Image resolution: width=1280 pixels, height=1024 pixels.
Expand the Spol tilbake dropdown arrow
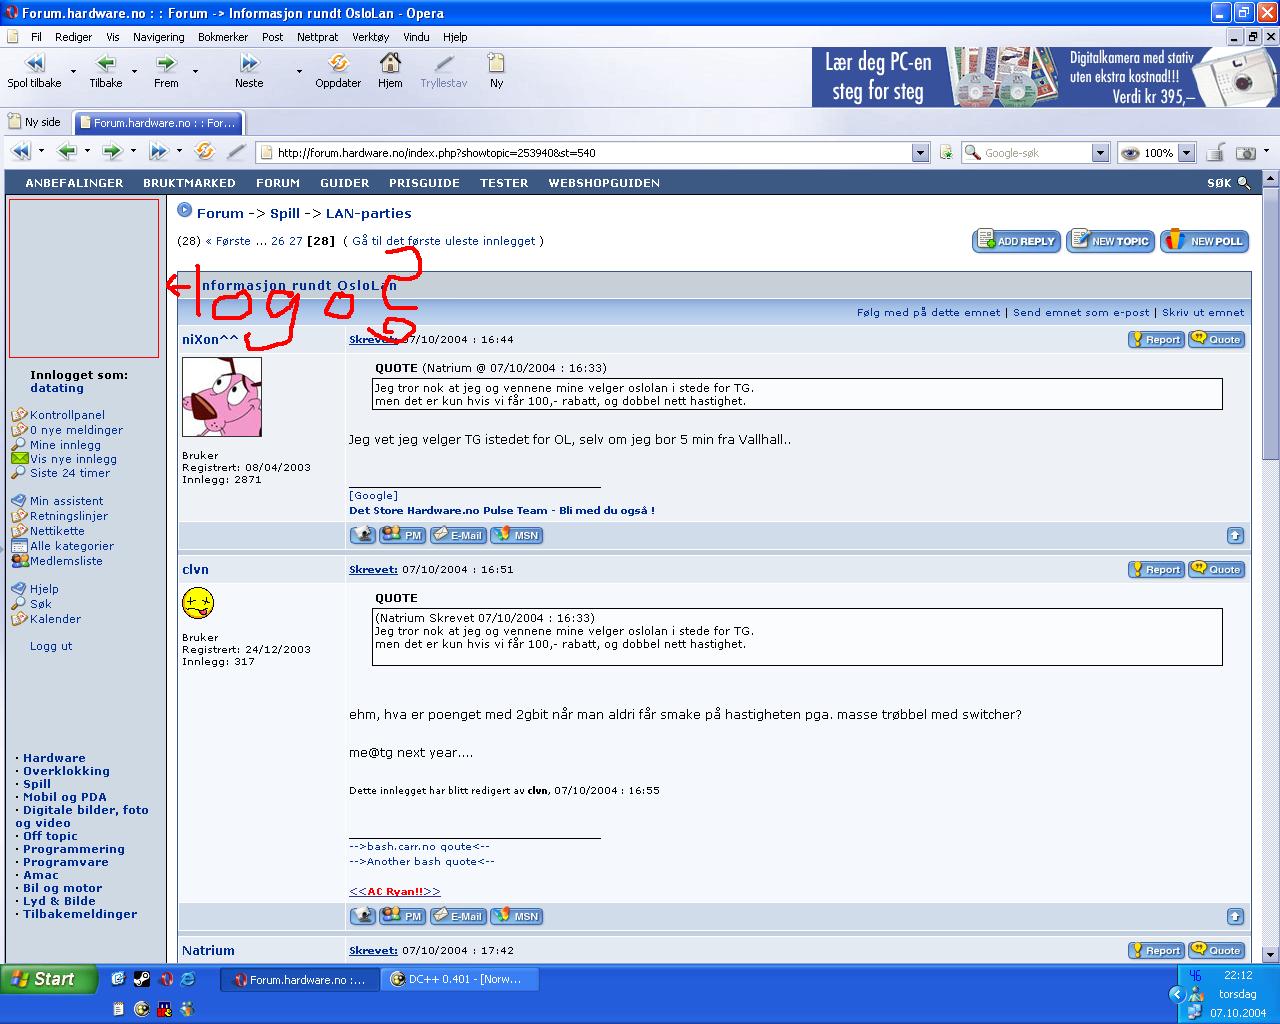coord(72,71)
